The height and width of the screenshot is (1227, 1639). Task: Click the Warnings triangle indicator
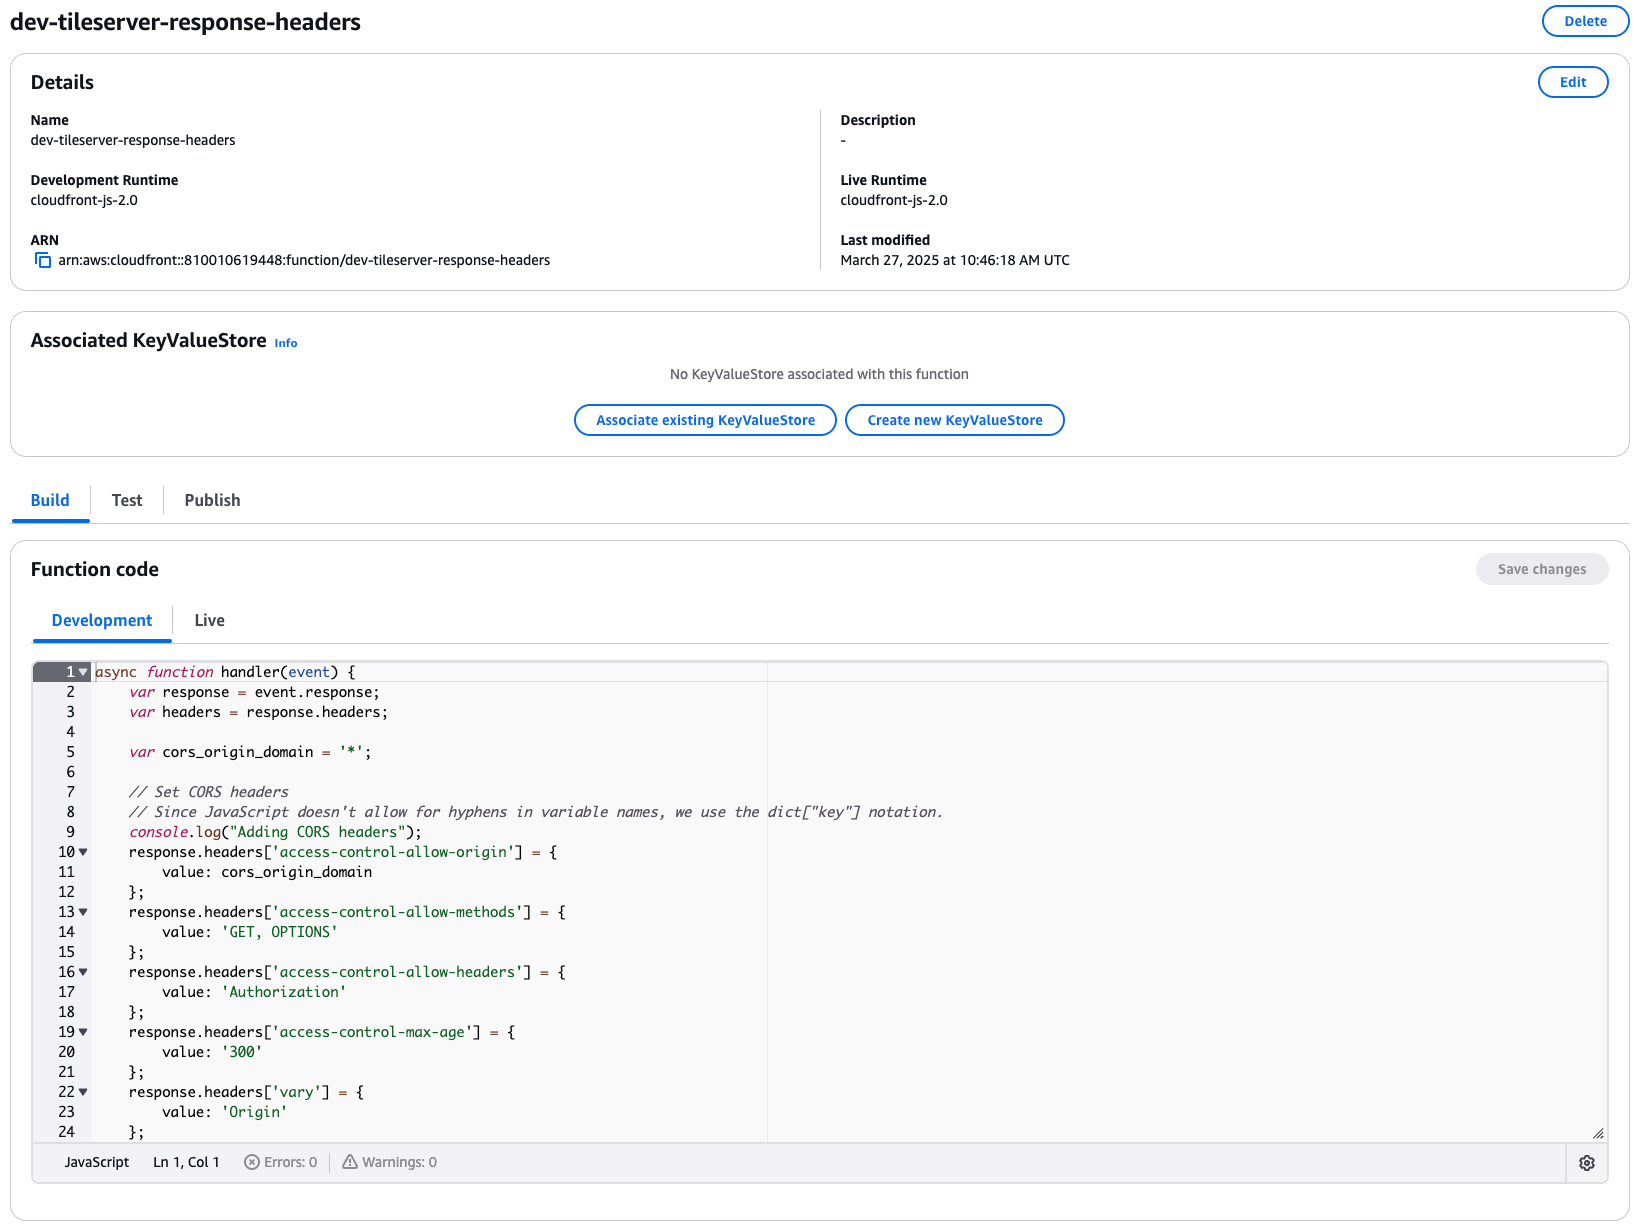[350, 1162]
